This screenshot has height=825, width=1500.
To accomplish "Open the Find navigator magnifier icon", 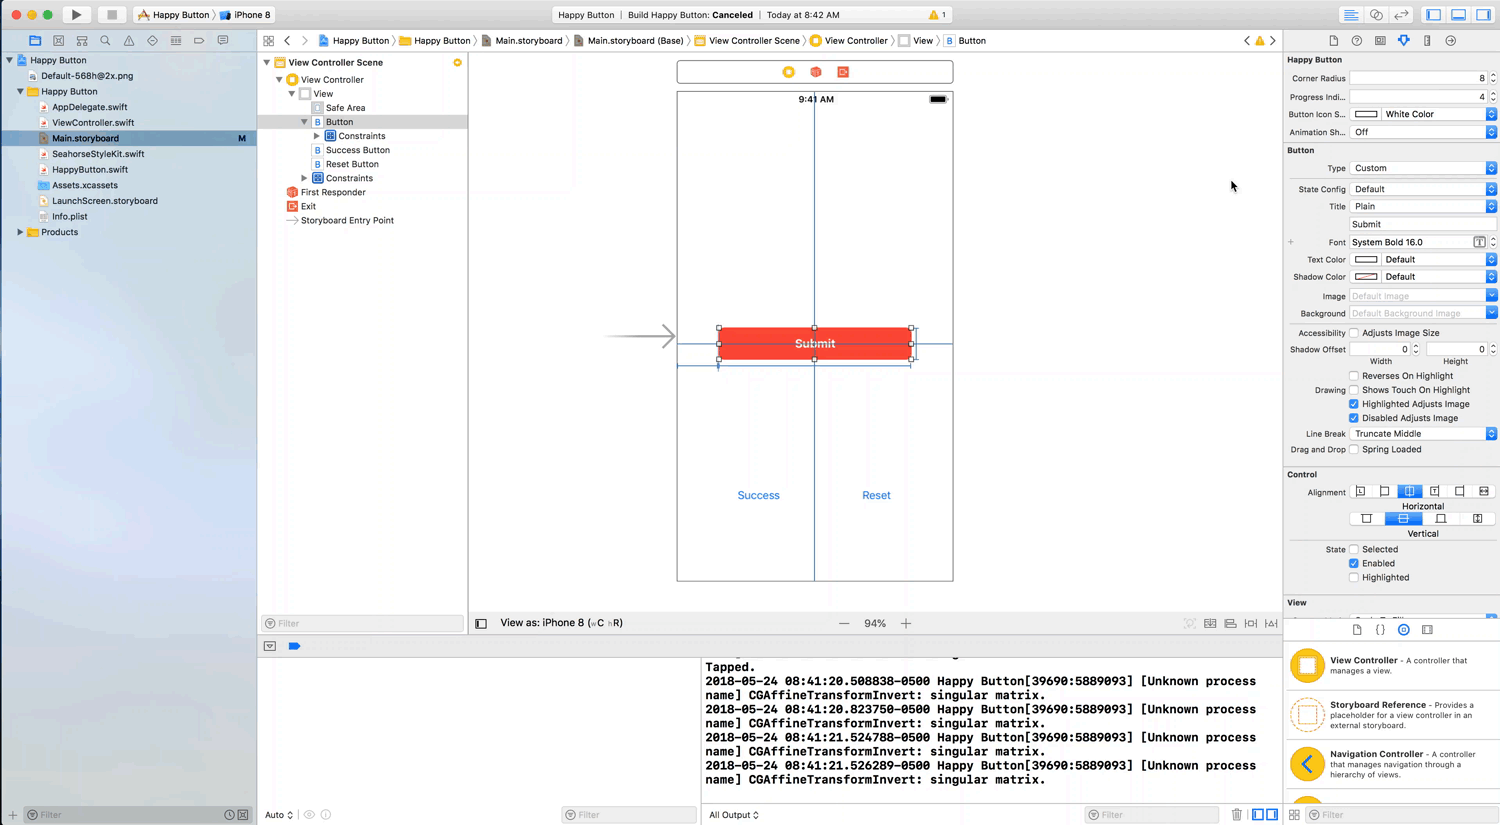I will point(105,41).
